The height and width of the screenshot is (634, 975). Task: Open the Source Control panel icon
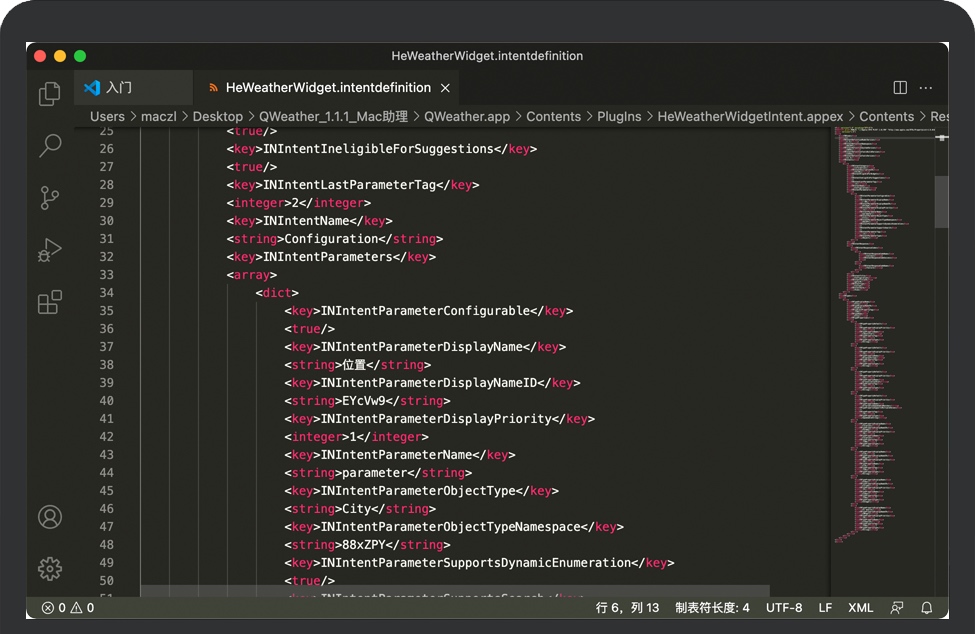(x=49, y=198)
